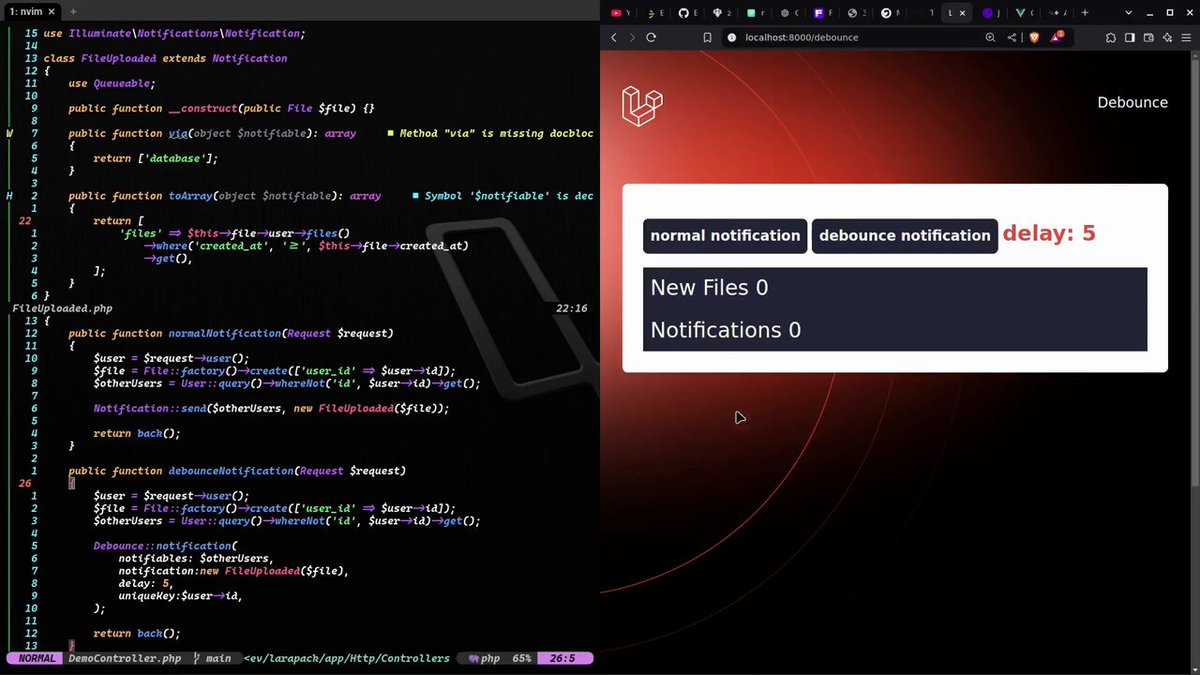Click the 'New Files 0' text
1200x675 pixels.
[709, 288]
